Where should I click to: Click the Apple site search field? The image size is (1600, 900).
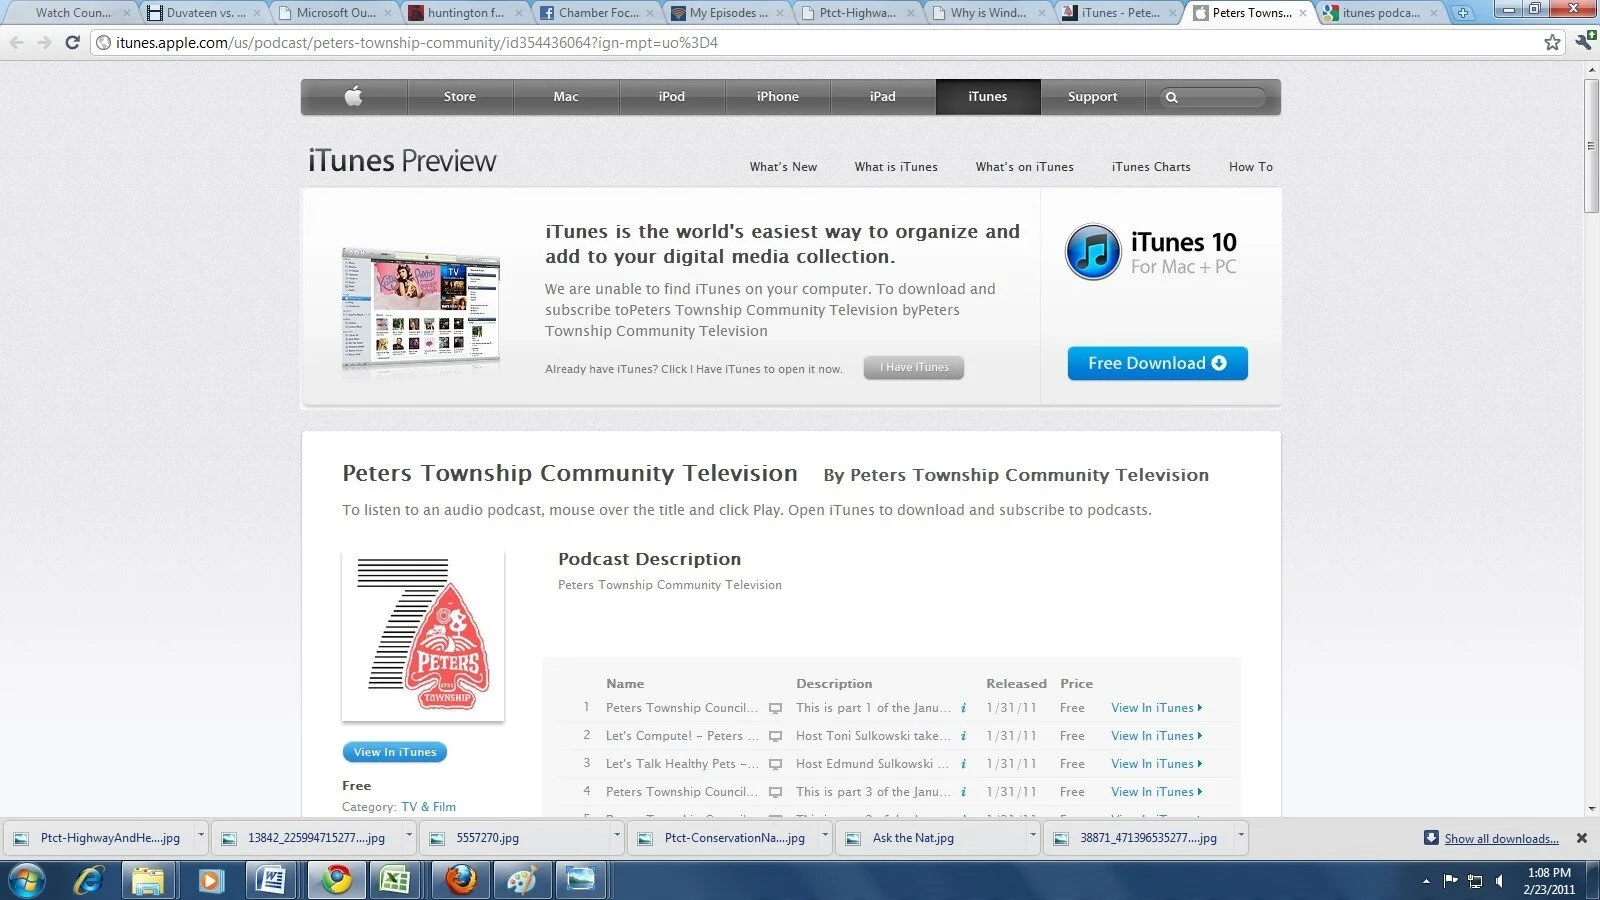coord(1213,97)
